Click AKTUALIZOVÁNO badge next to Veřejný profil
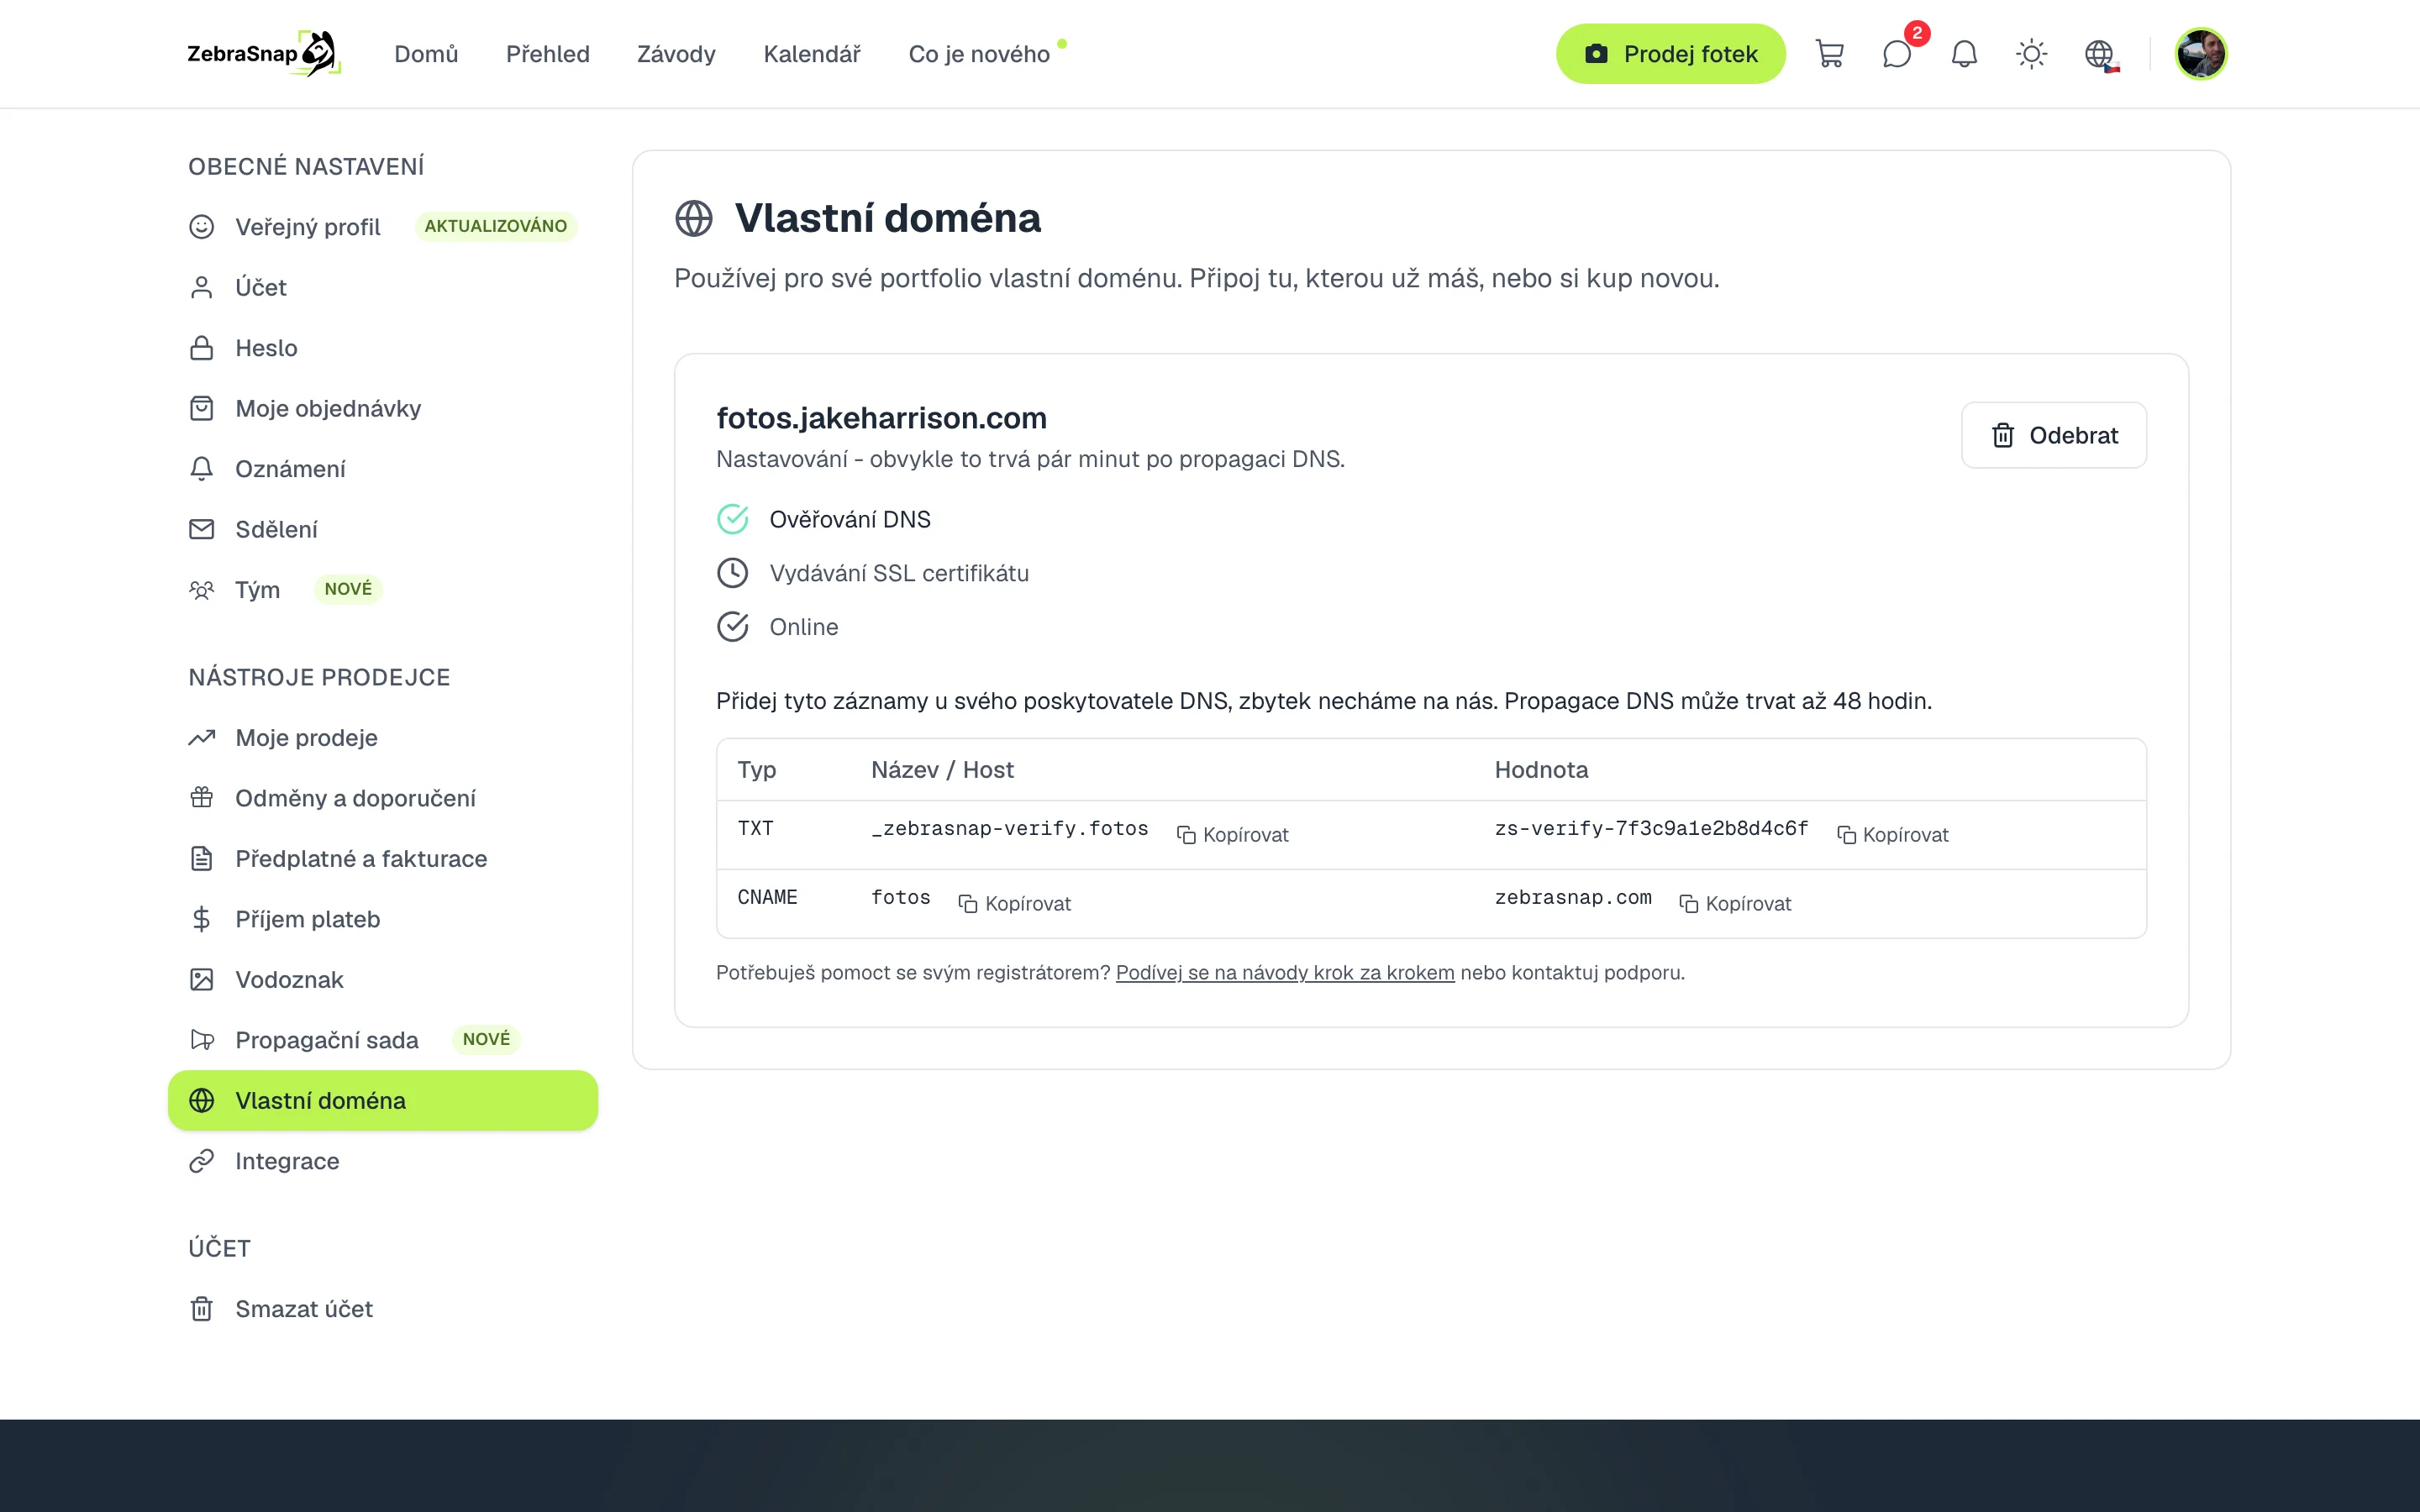 click(495, 226)
